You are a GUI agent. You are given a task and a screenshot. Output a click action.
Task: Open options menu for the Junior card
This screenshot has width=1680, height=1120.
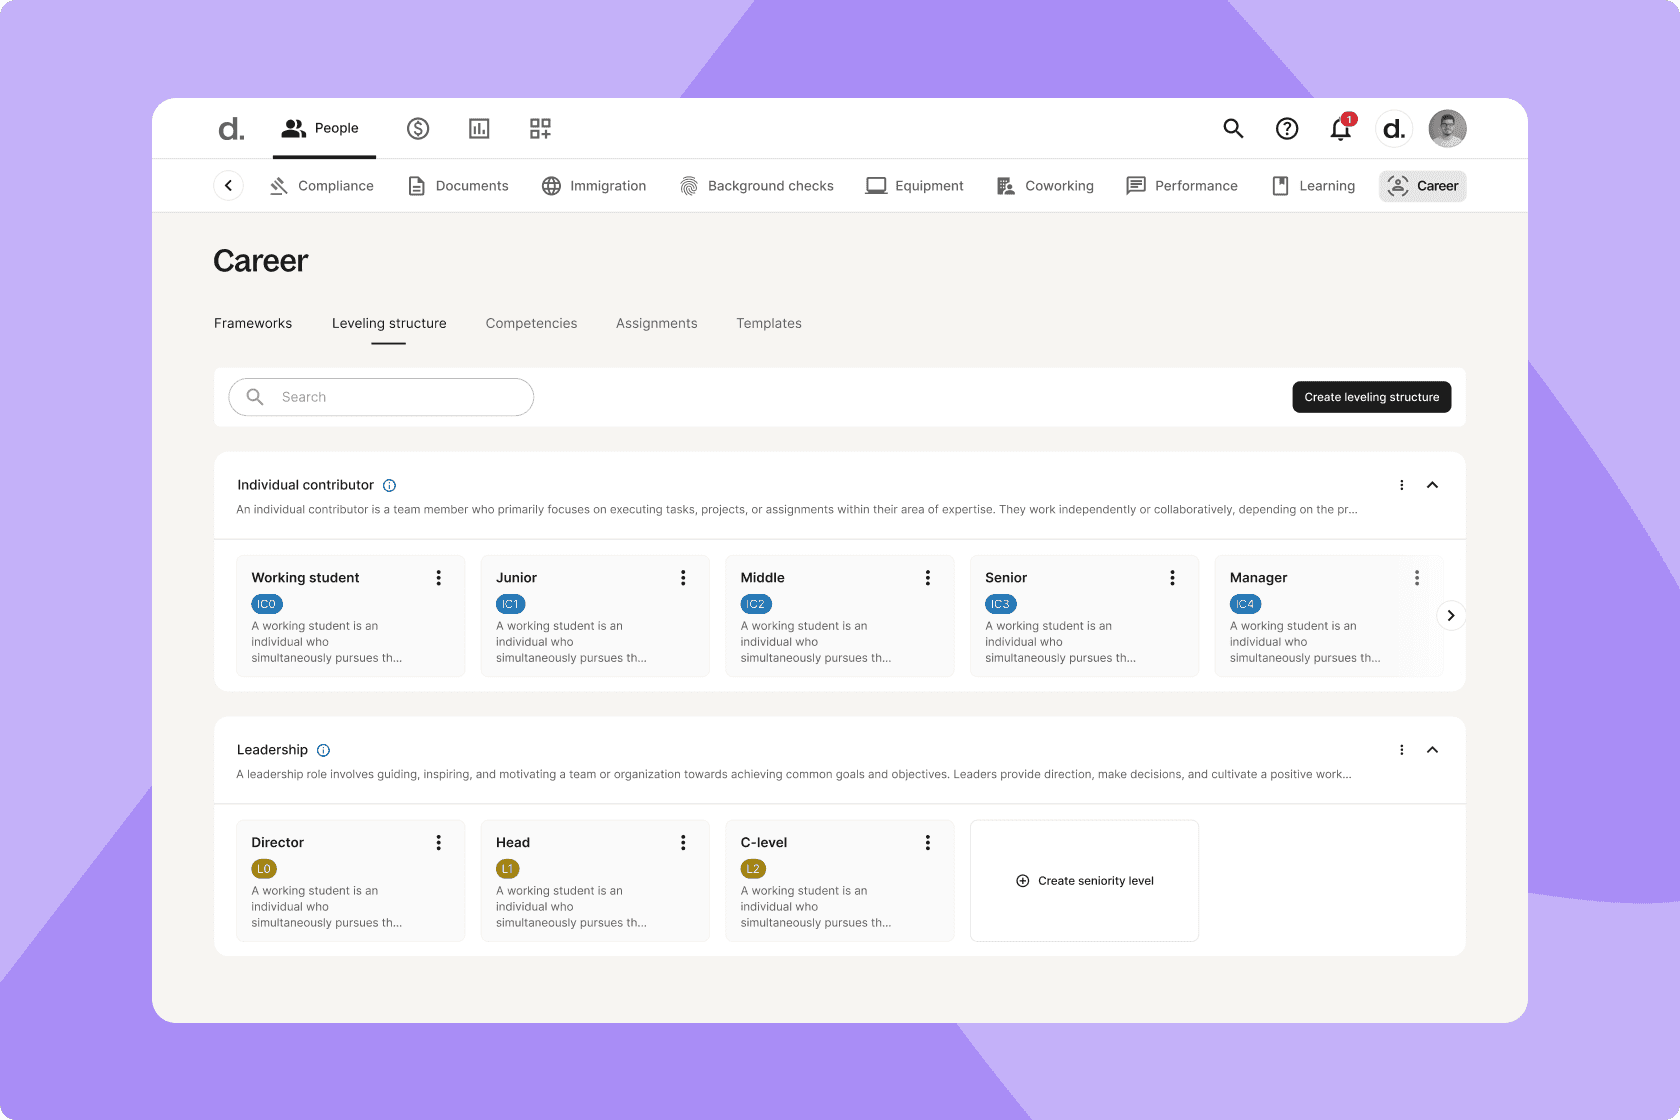click(683, 578)
